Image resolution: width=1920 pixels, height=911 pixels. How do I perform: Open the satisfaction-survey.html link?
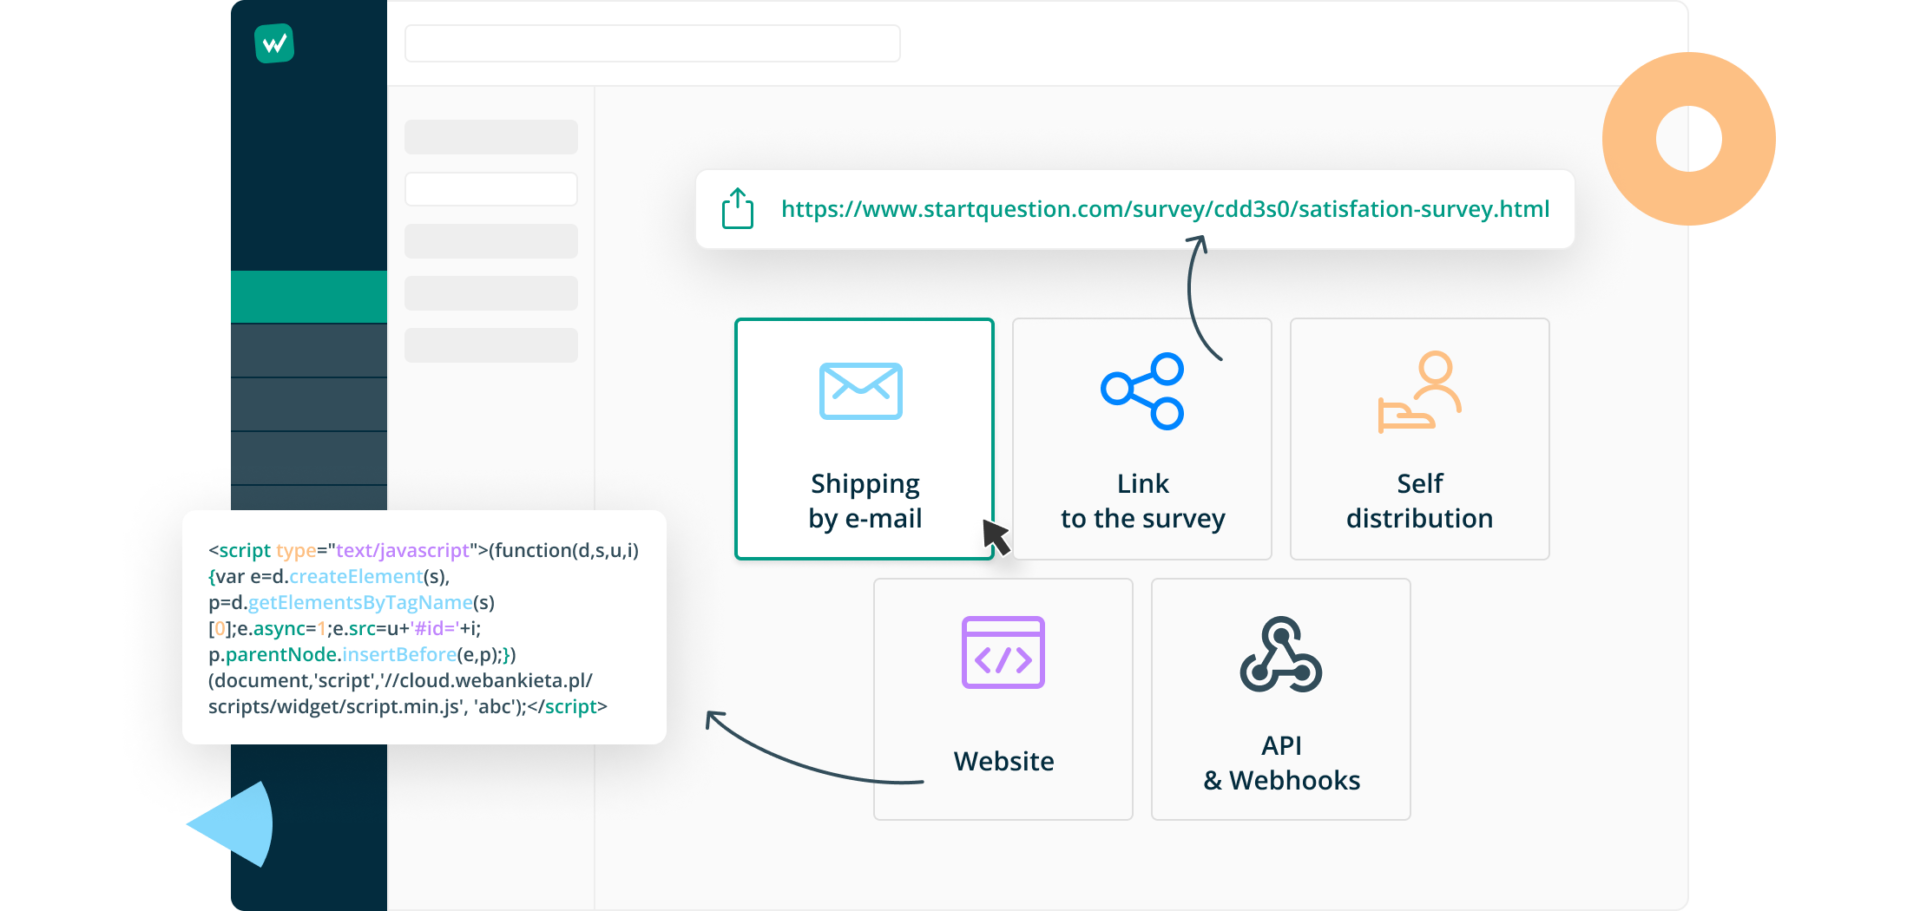click(x=1165, y=209)
